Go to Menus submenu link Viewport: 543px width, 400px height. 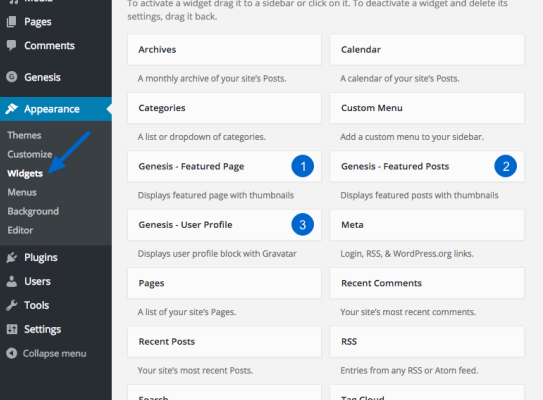point(22,192)
